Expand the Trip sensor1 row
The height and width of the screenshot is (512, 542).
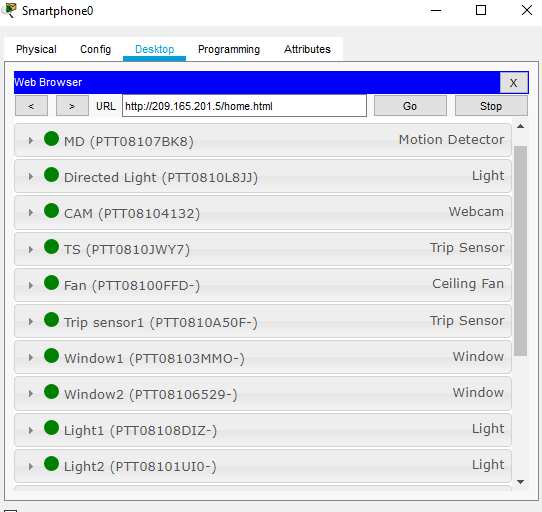click(x=31, y=322)
